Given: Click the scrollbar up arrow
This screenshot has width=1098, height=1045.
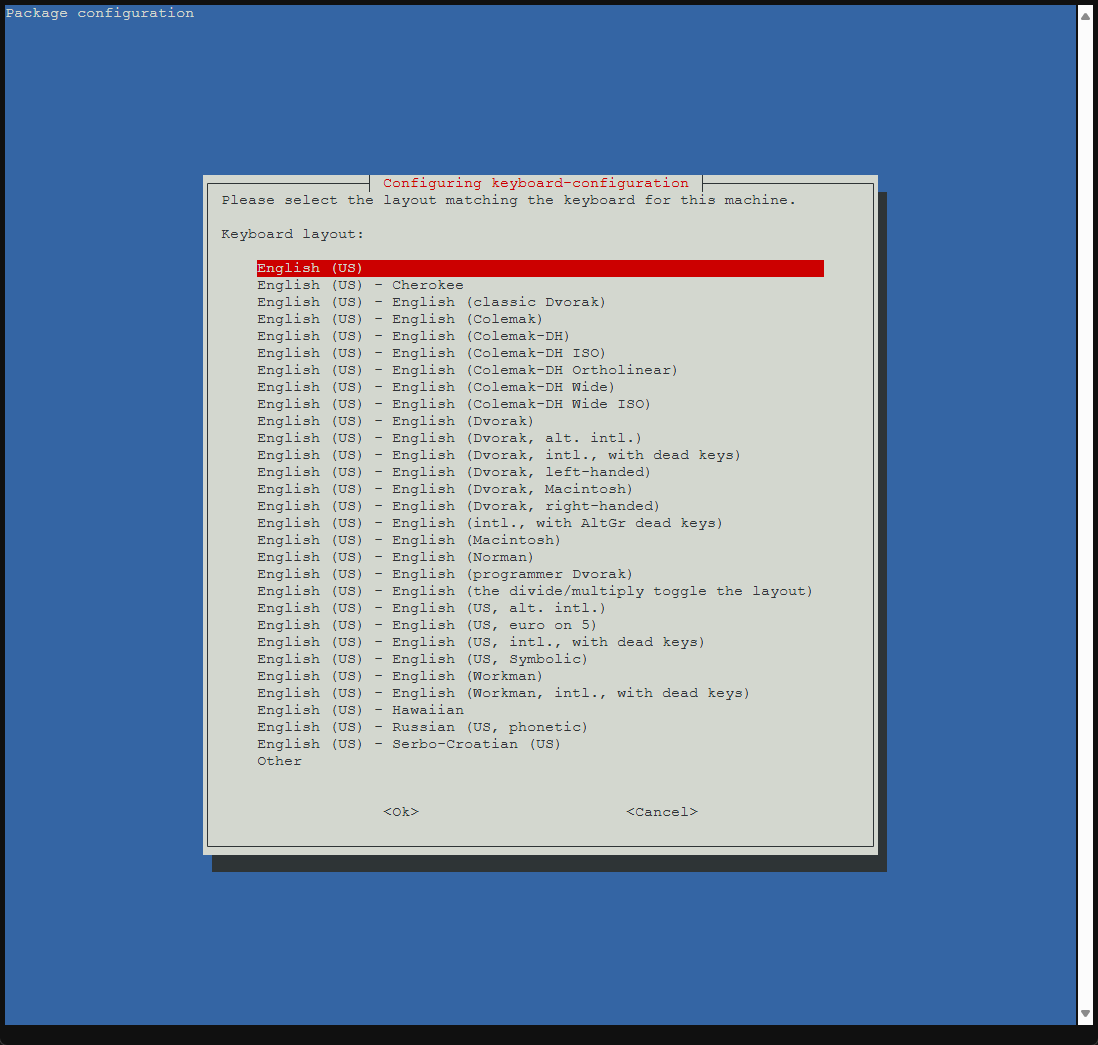Looking at the screenshot, I should tap(1086, 14).
